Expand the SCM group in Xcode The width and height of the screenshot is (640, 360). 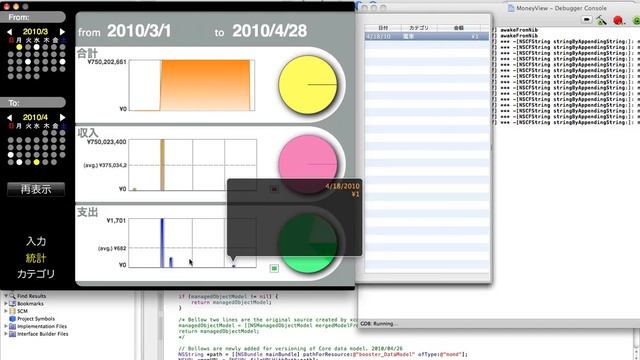click(6, 311)
